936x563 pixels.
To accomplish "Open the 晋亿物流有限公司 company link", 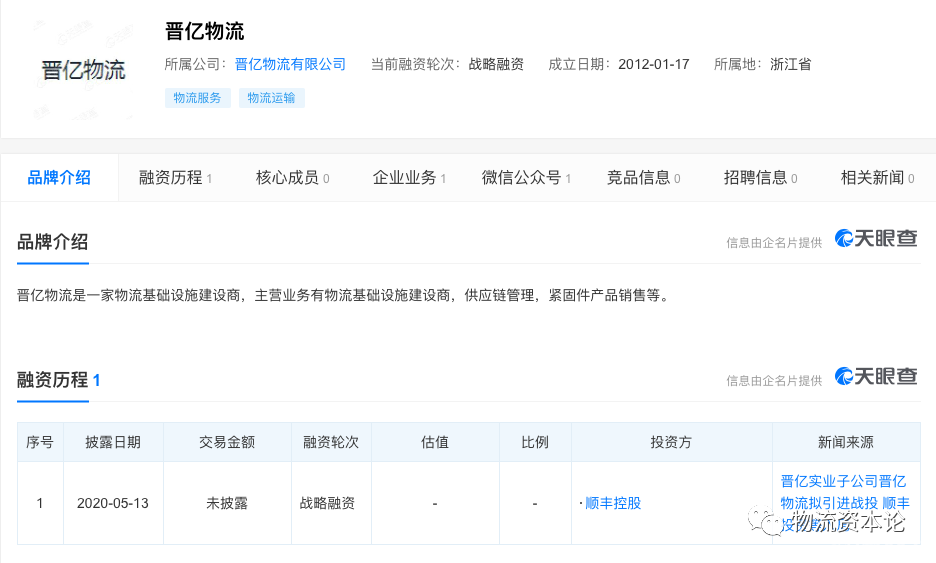I will (x=290, y=64).
